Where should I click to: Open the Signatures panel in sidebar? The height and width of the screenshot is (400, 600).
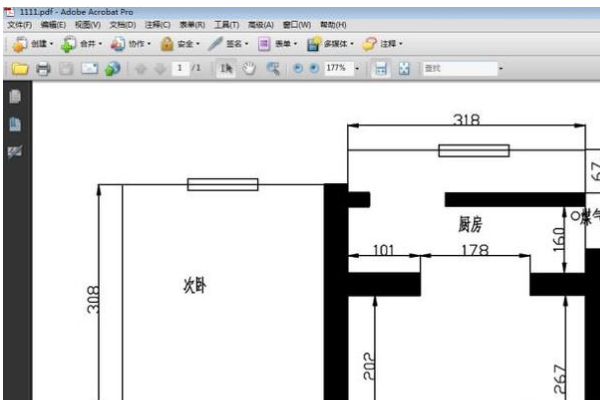click(x=14, y=151)
